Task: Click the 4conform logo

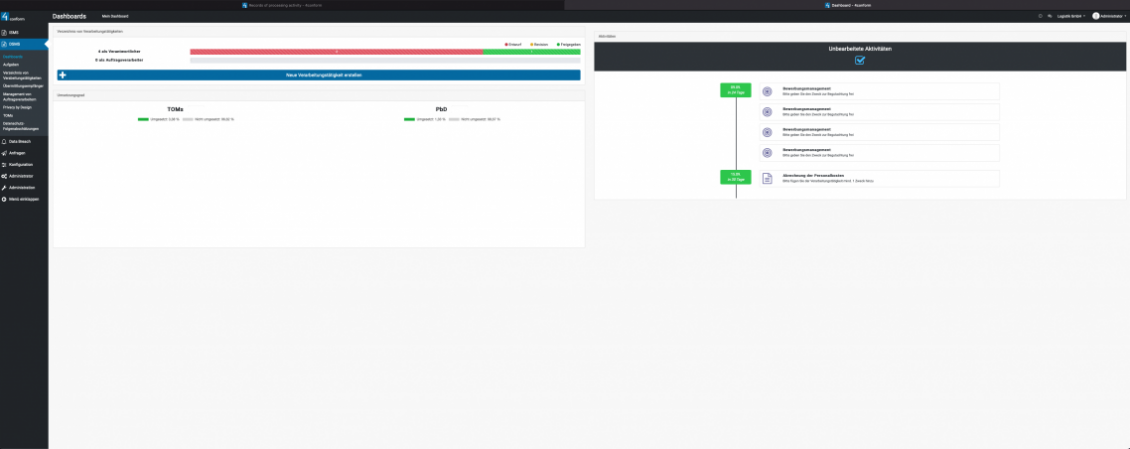Action: click(x=12, y=17)
